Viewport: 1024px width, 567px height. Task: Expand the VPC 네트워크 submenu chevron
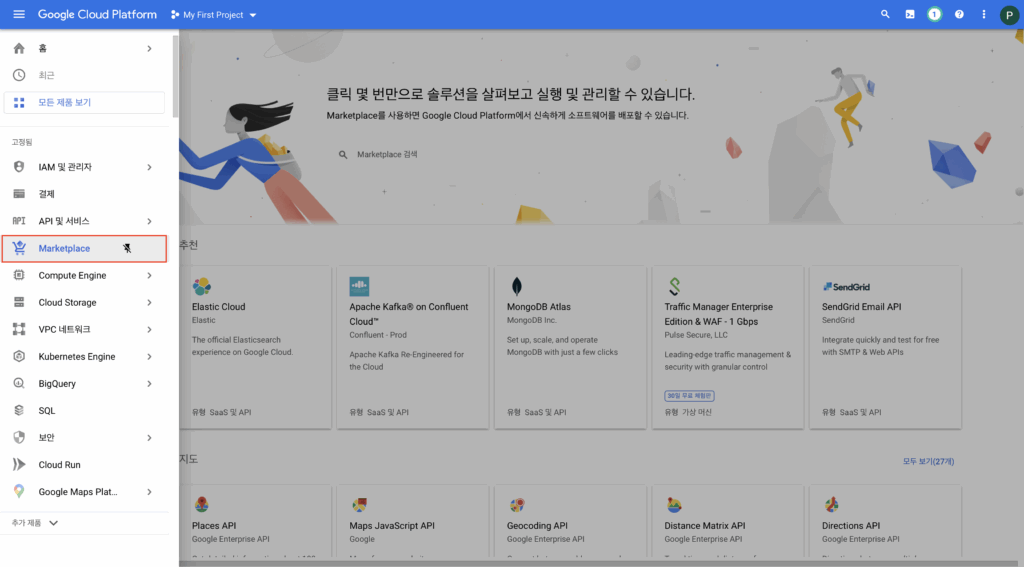coord(150,330)
